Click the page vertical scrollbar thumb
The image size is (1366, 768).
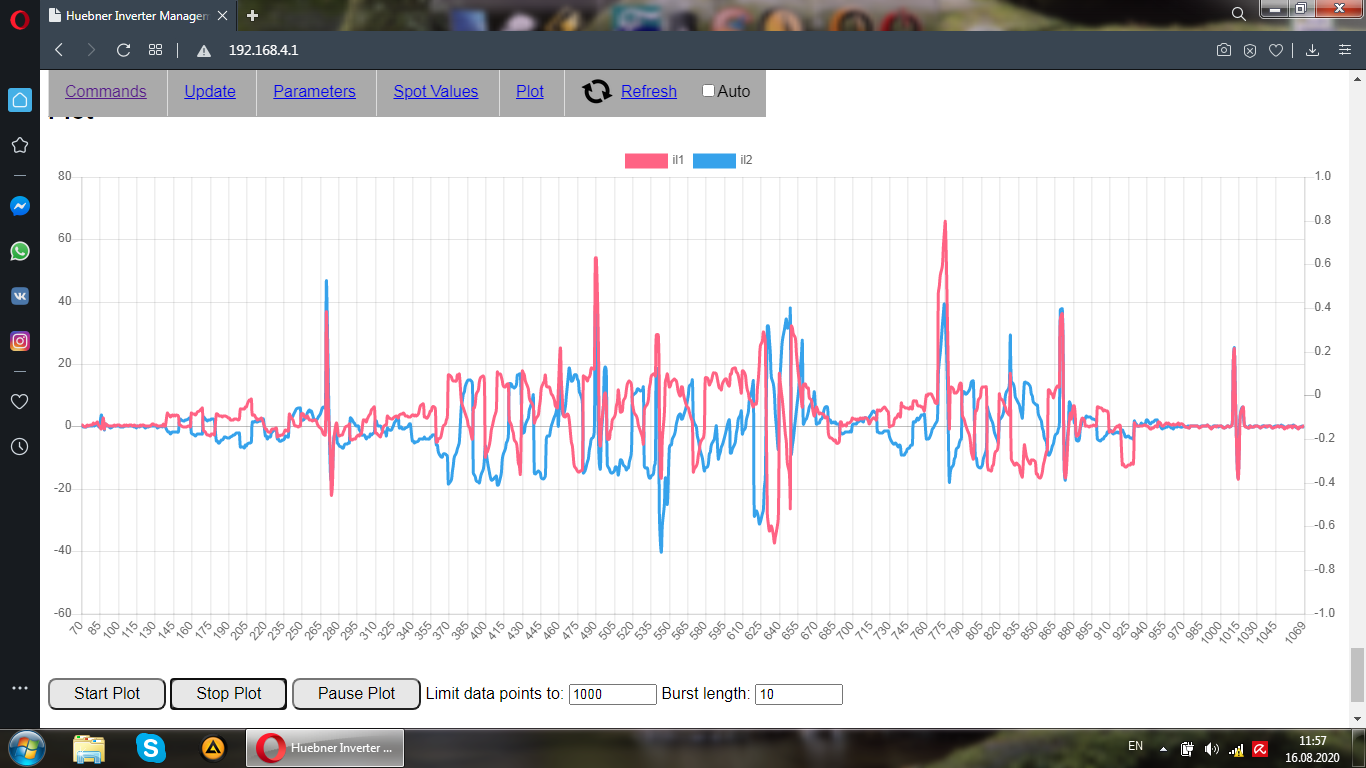click(x=1357, y=674)
